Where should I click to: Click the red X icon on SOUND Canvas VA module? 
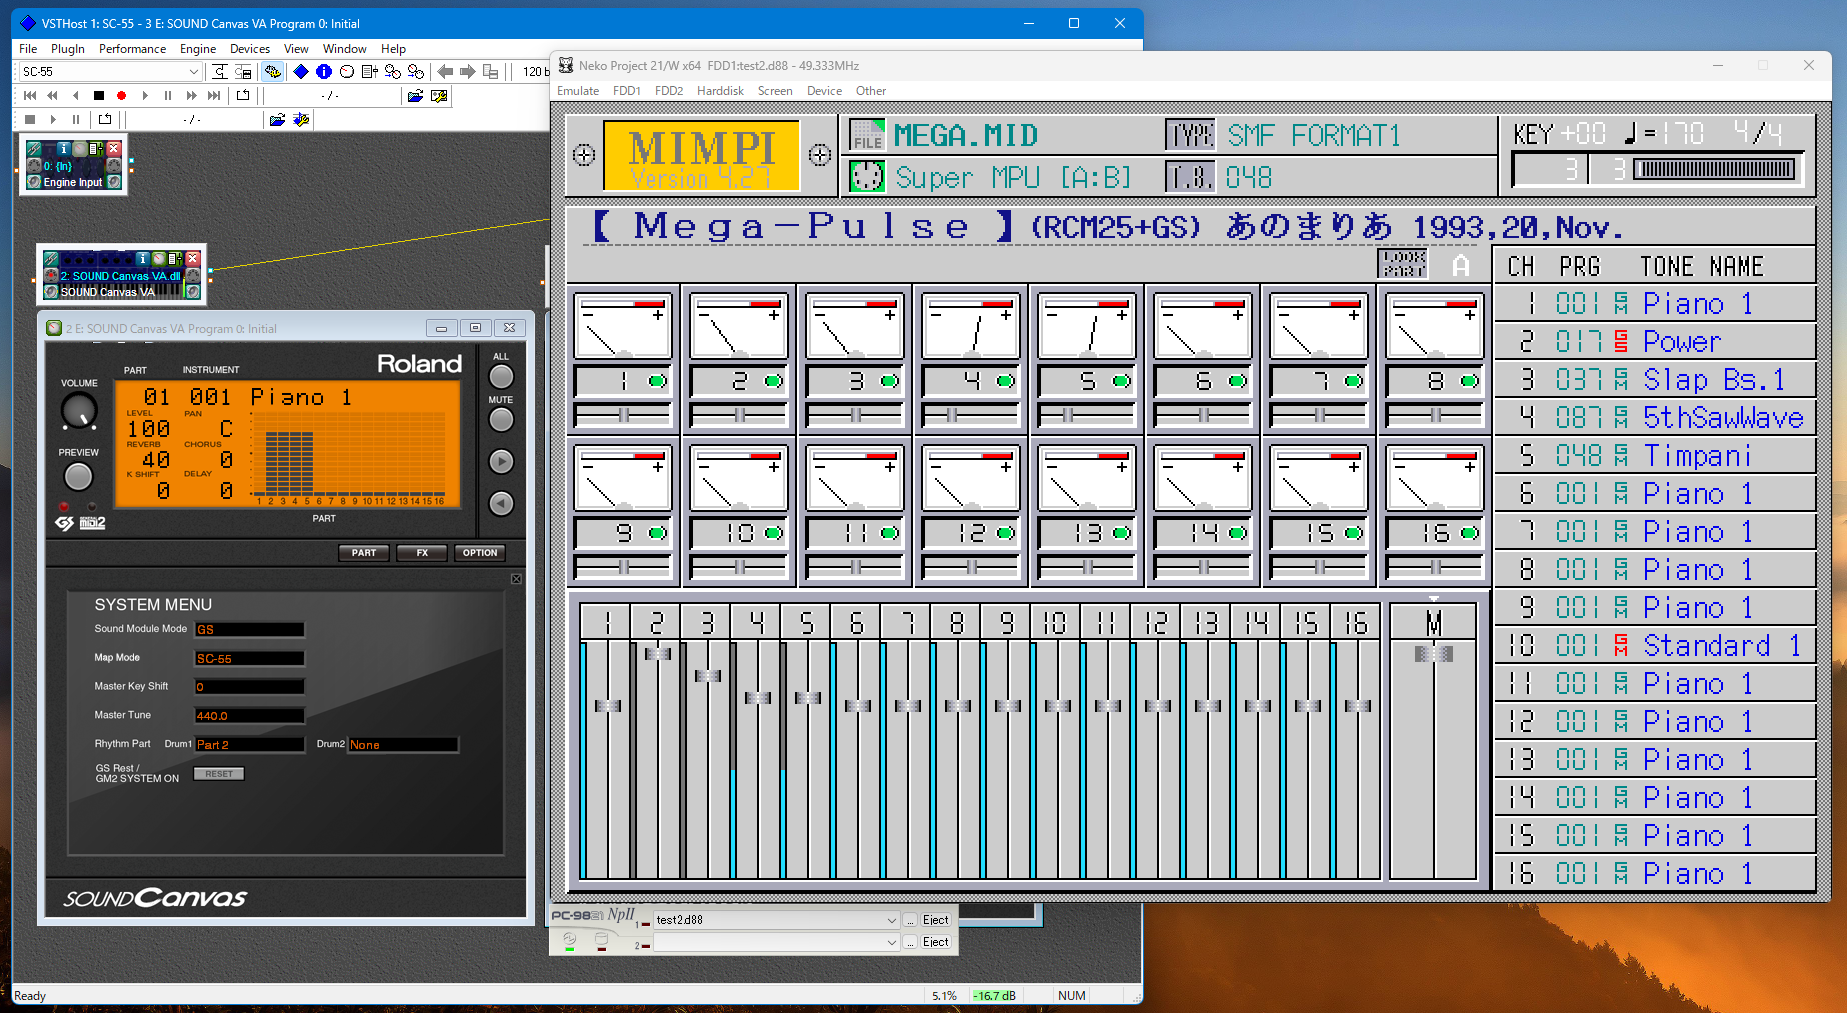click(193, 258)
